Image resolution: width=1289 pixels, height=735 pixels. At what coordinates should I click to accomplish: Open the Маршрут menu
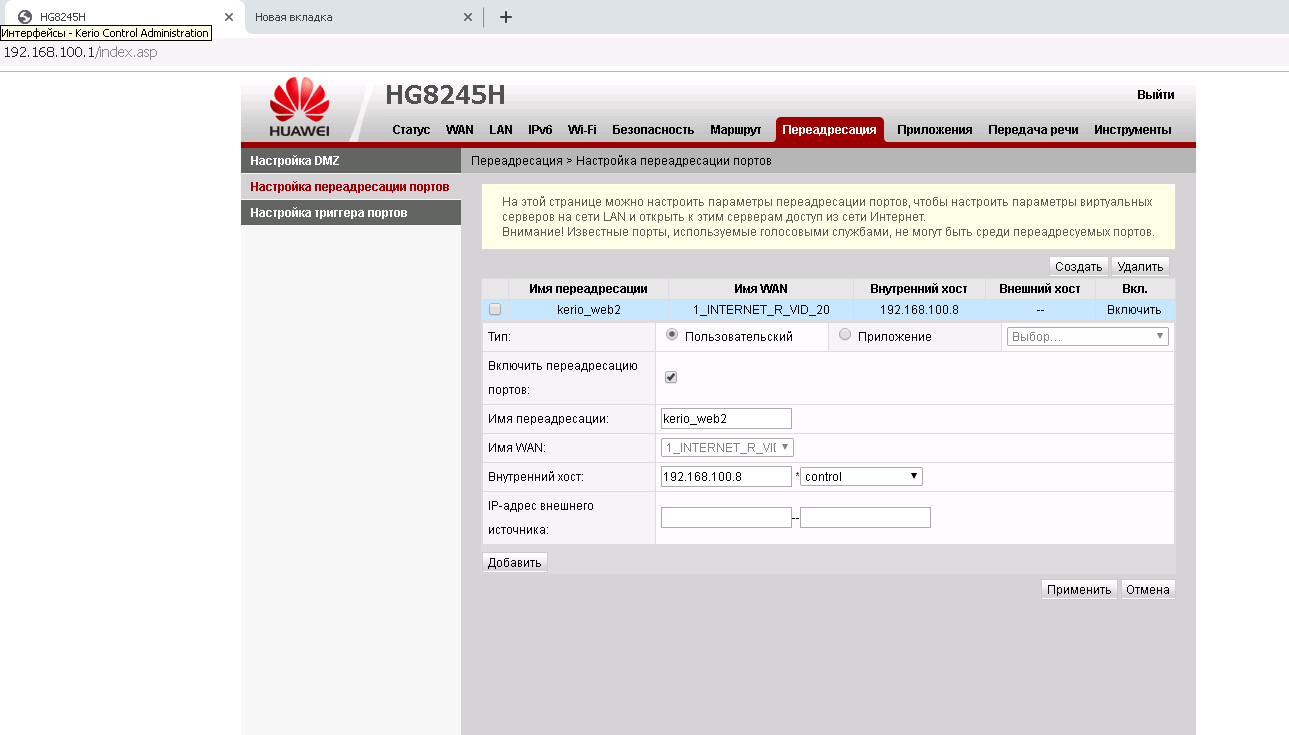tap(736, 130)
